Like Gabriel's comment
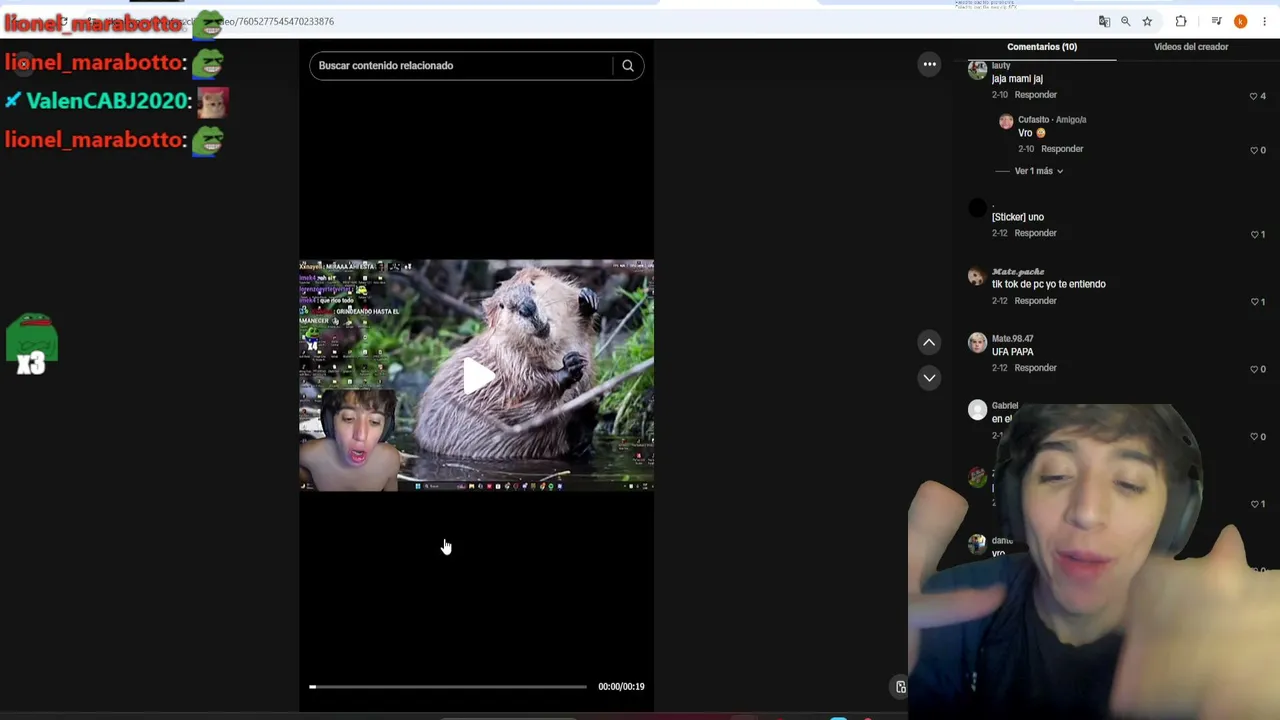 1254,437
